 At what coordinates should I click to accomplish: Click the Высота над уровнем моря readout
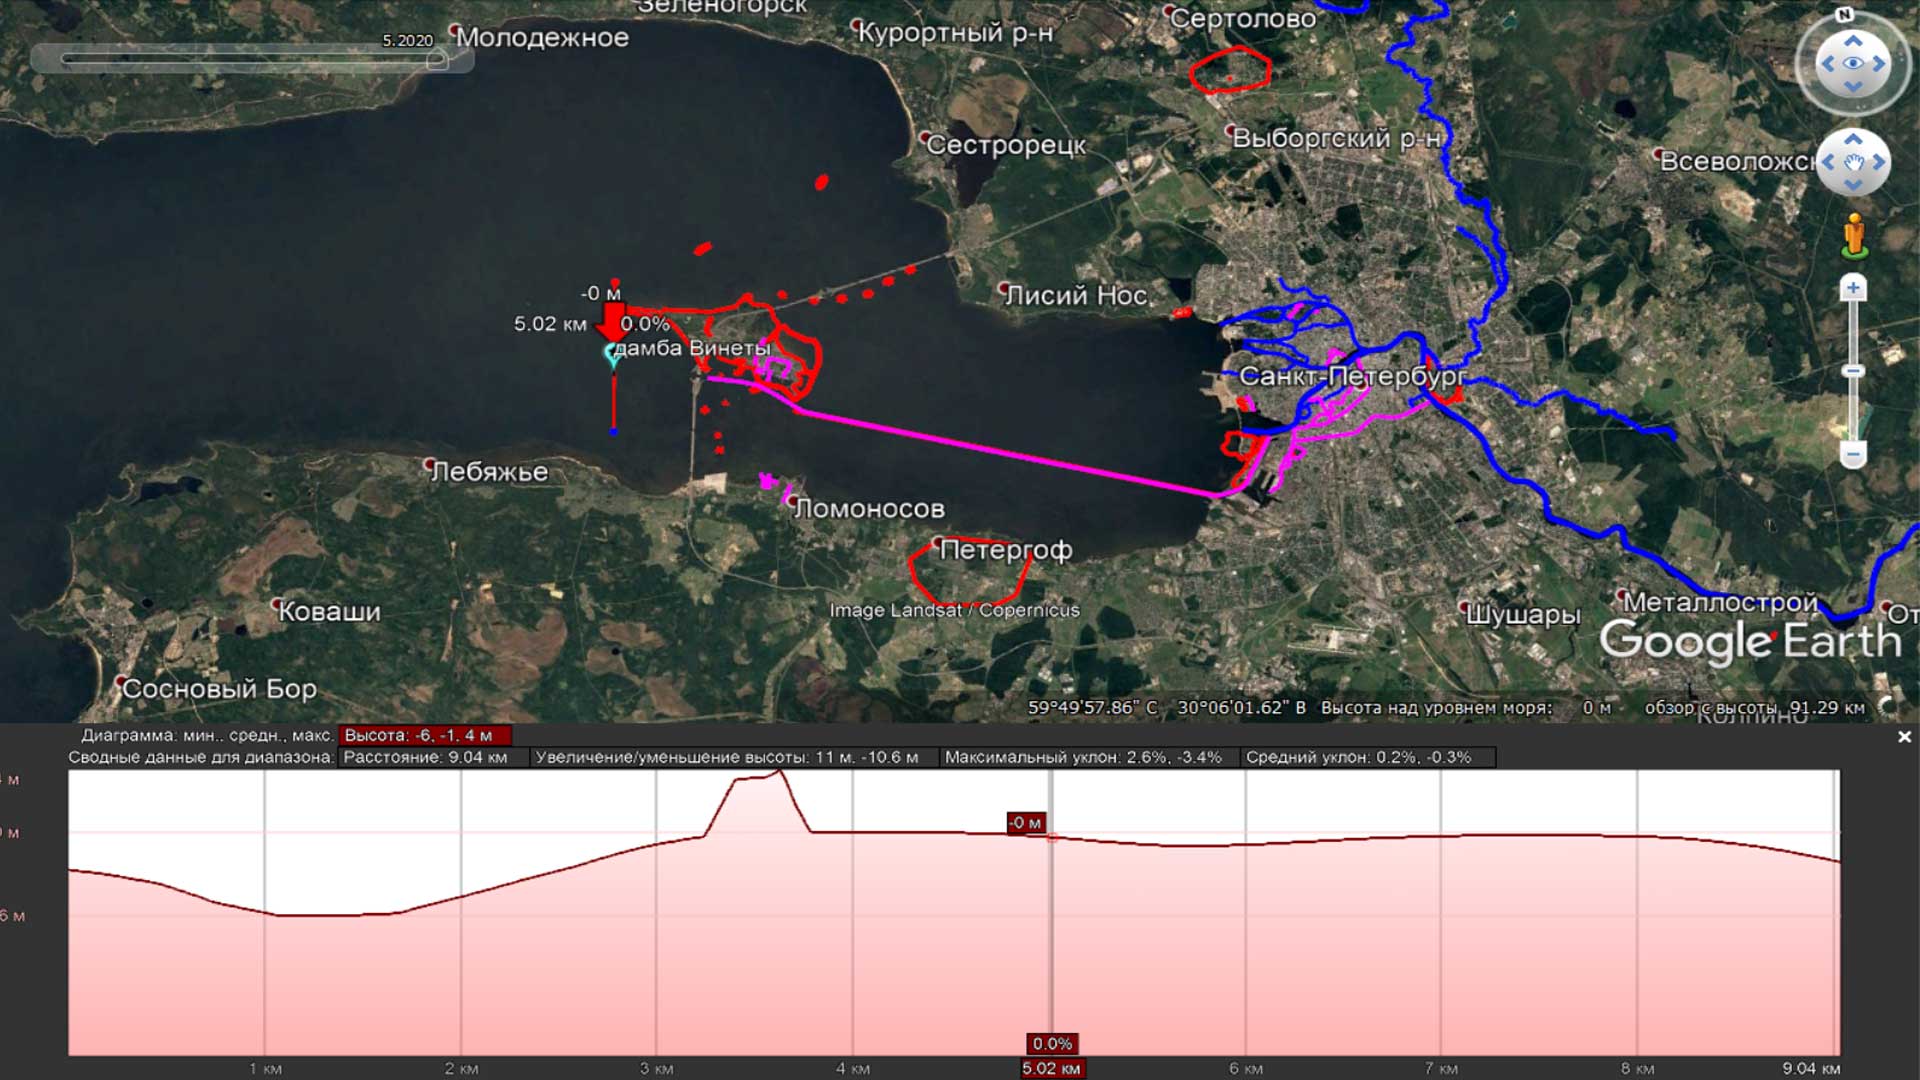tap(1466, 708)
